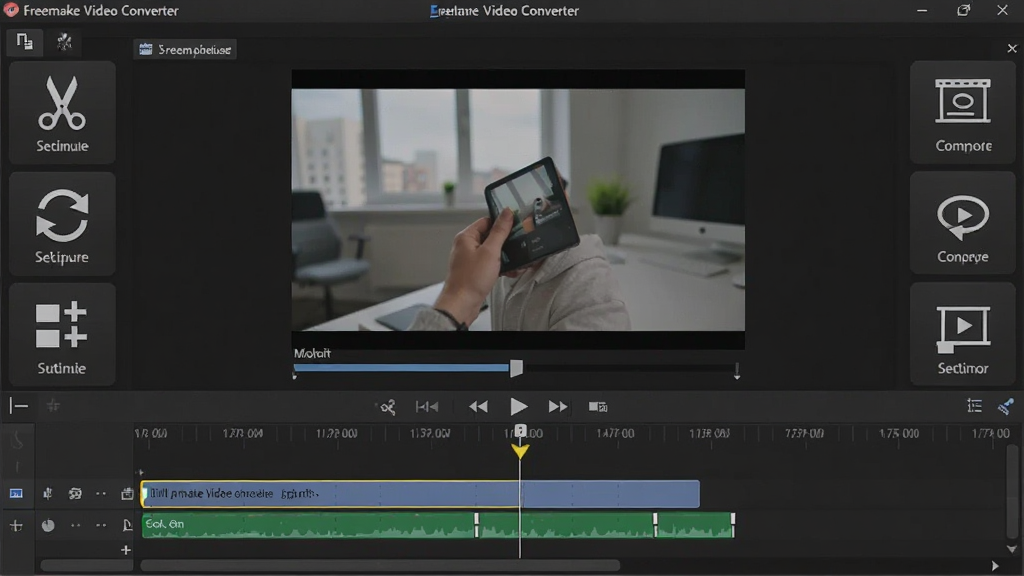Toggle the video track type icon
1024x576 pixels.
[16, 494]
